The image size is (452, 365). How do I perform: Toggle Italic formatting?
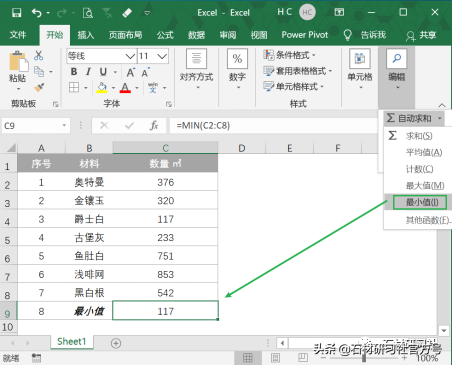click(88, 72)
